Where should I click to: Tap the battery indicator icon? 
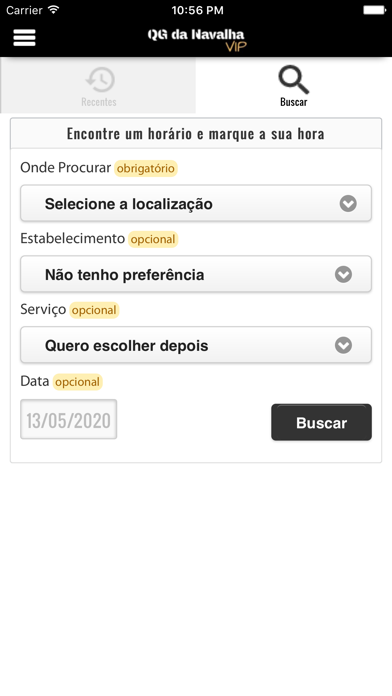click(374, 10)
